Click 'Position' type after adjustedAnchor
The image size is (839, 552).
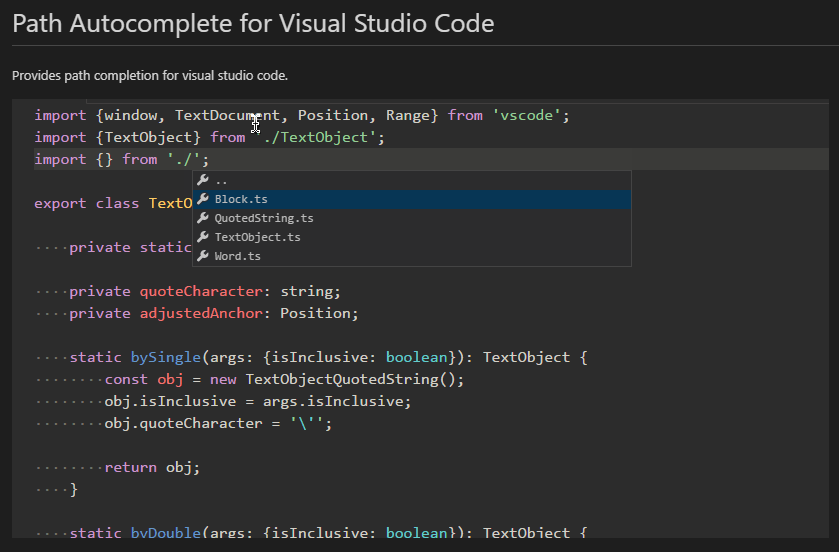315,313
